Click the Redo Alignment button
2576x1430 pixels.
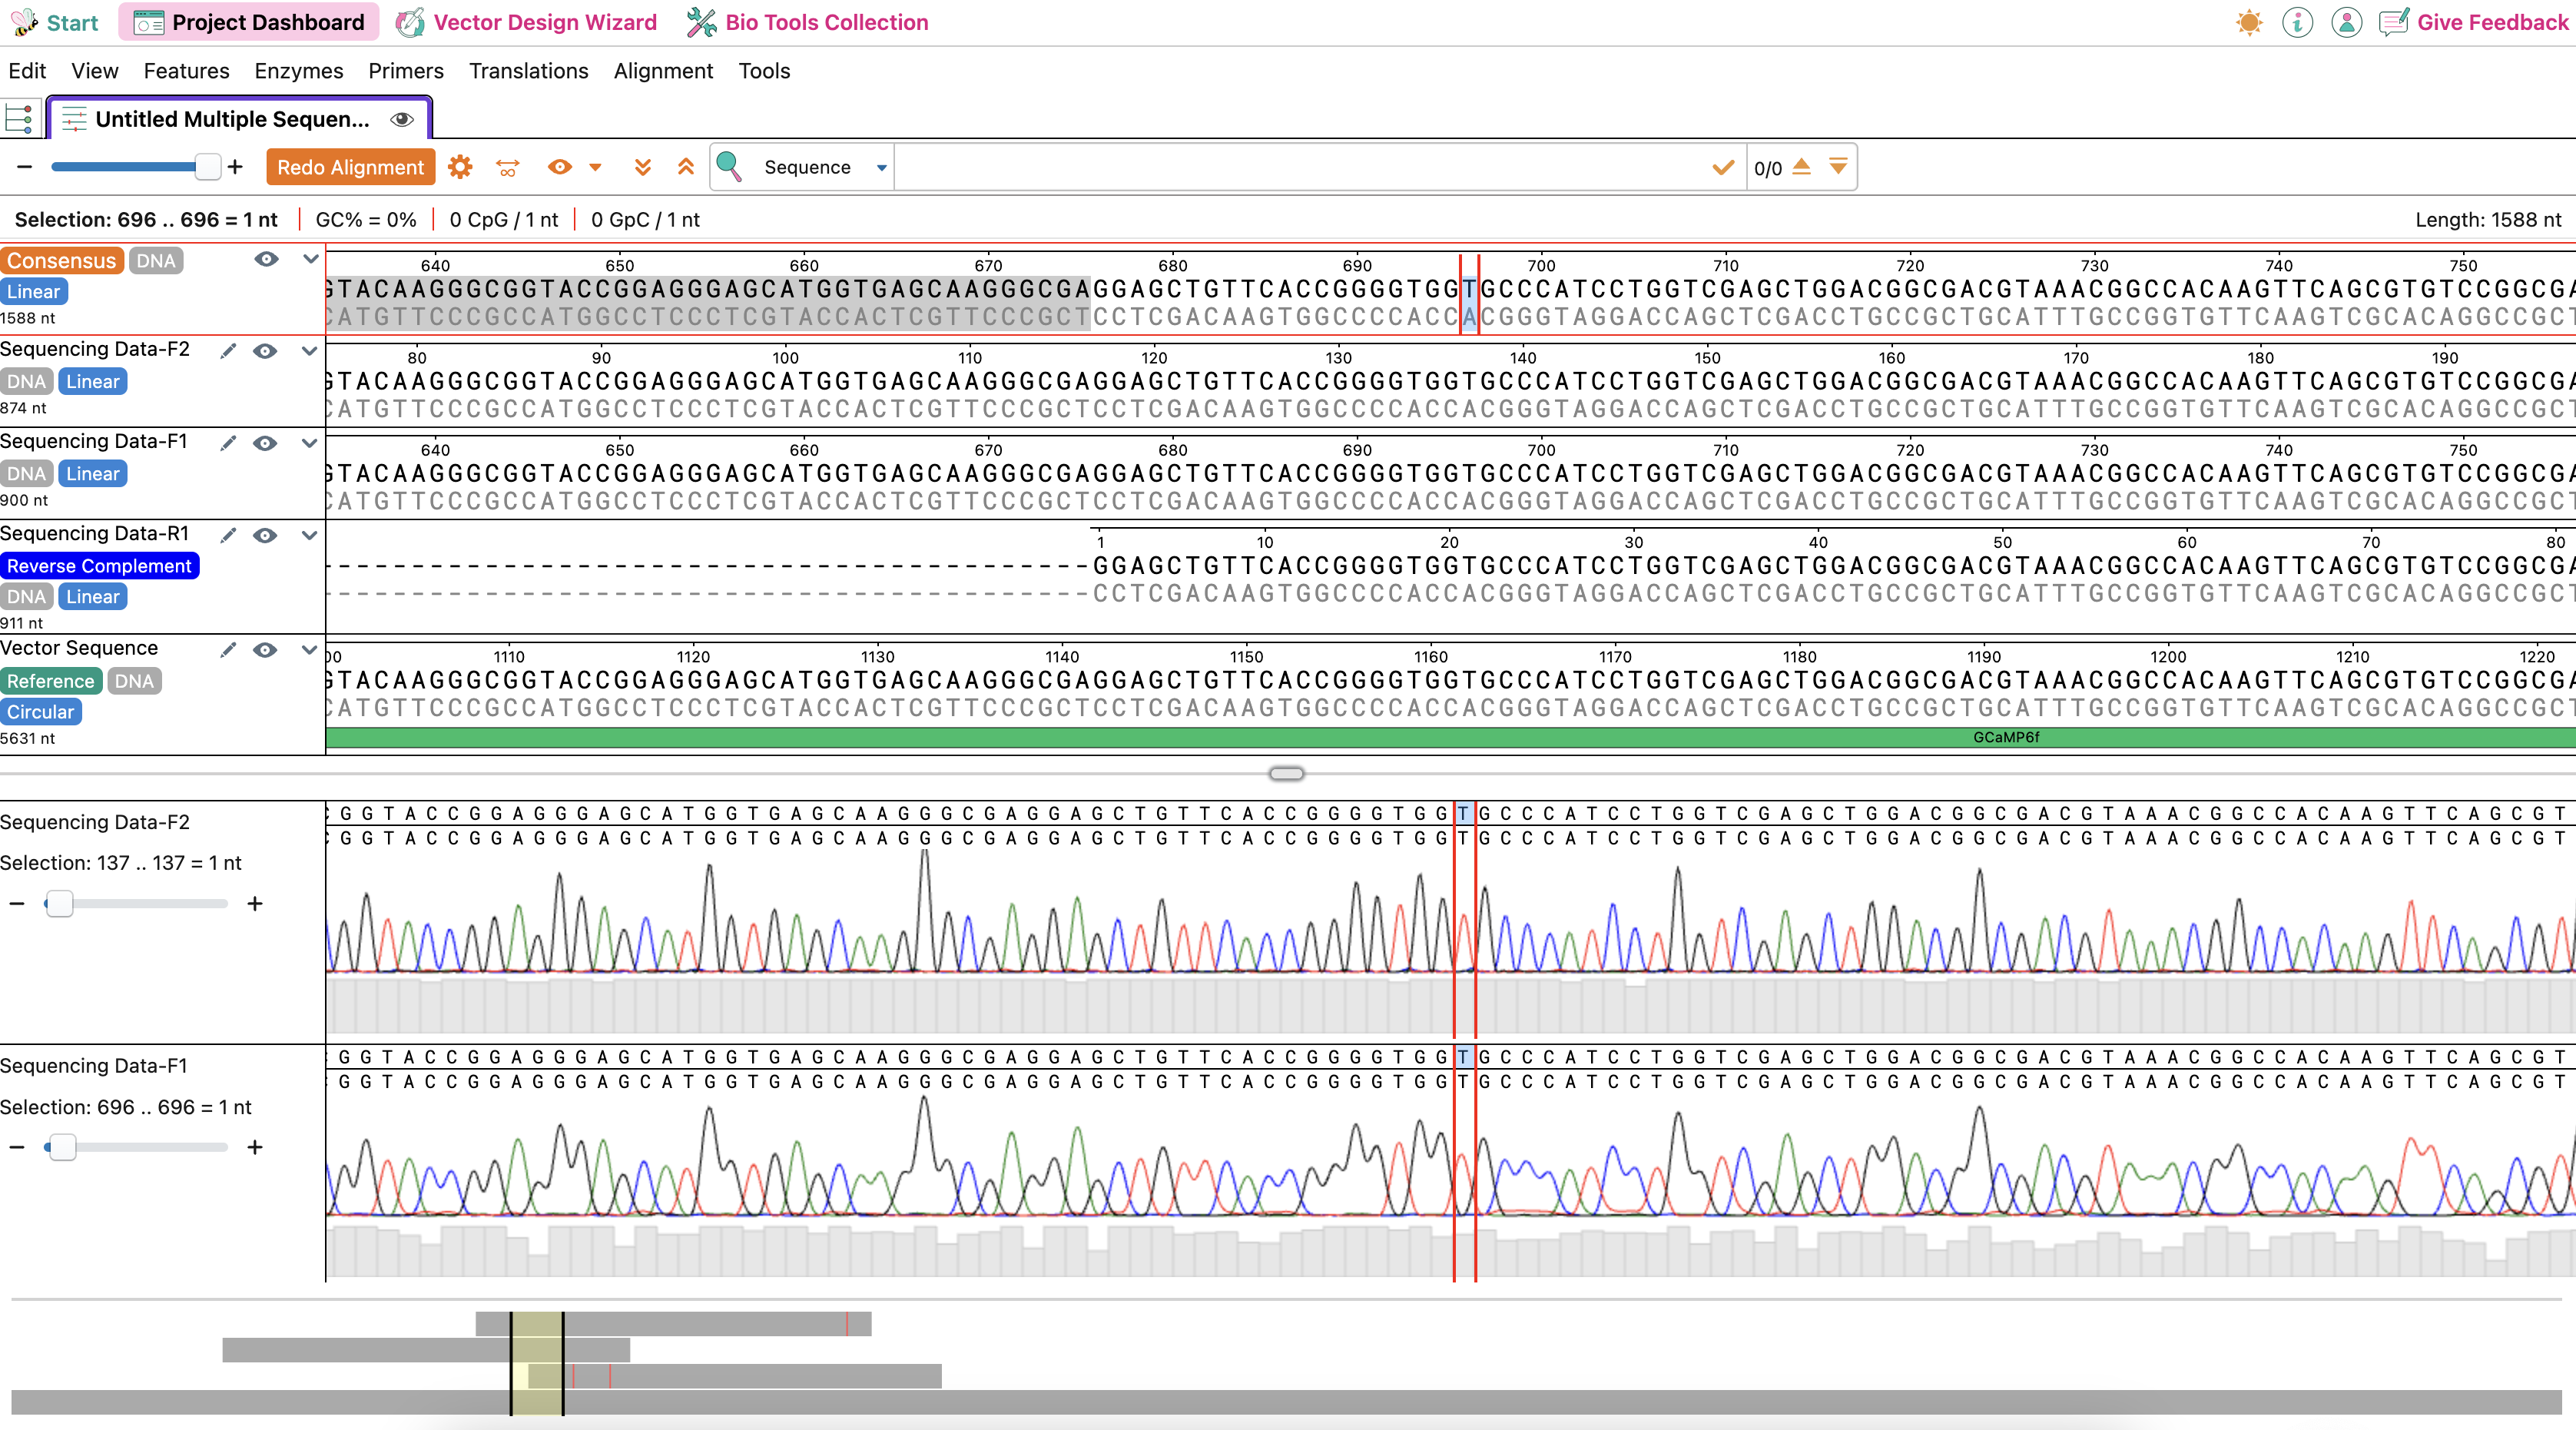(x=350, y=167)
